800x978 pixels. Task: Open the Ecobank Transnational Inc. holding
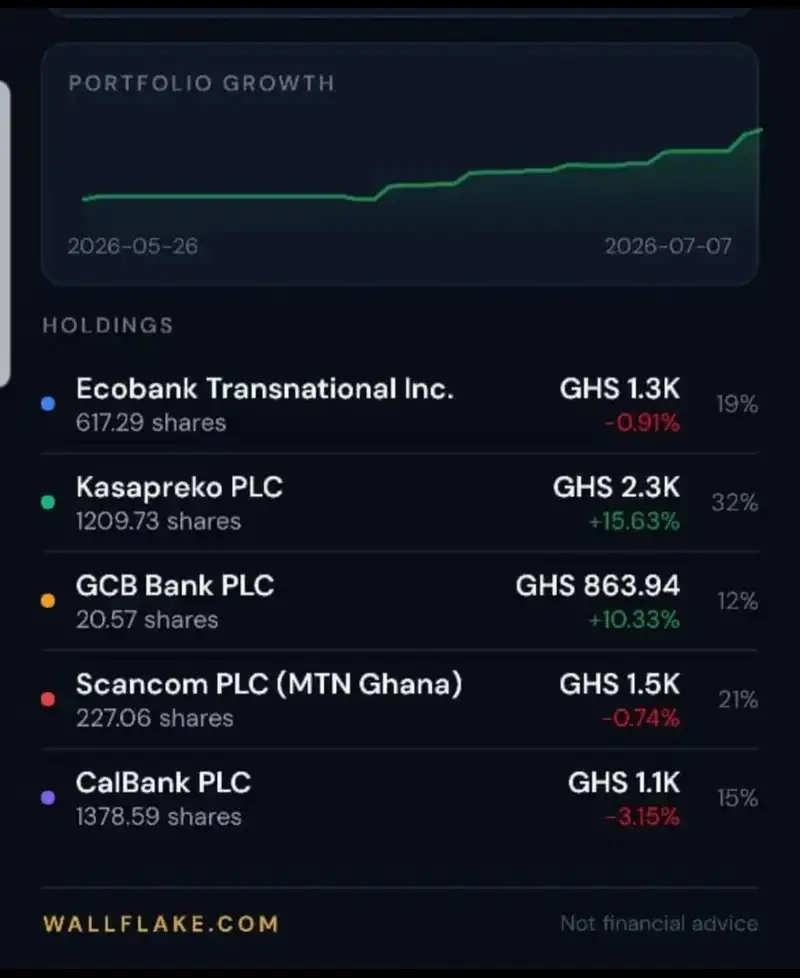(400, 404)
